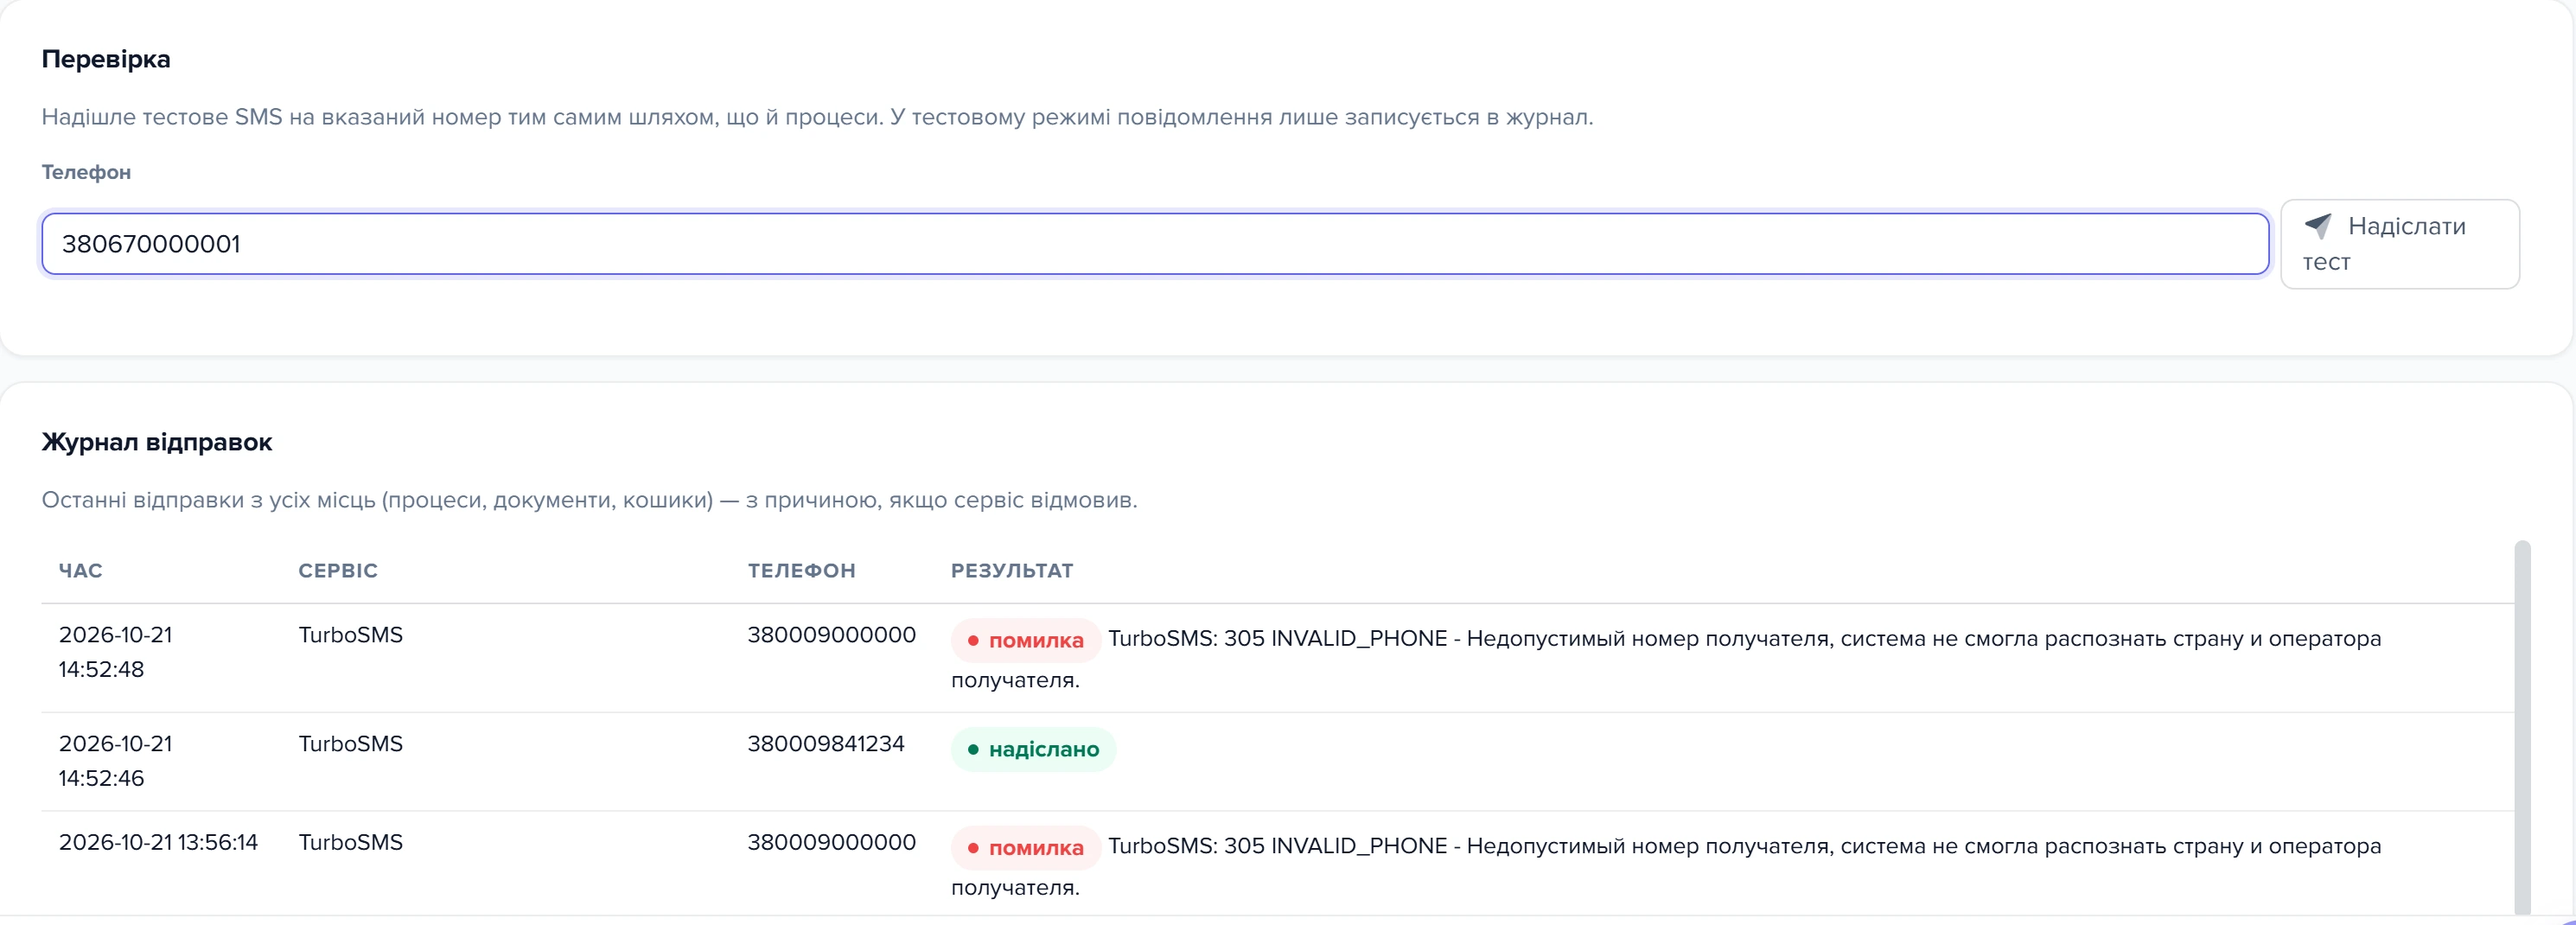Click the 'Журнал відправок' section heading
This screenshot has width=2576, height=925.
(157, 442)
